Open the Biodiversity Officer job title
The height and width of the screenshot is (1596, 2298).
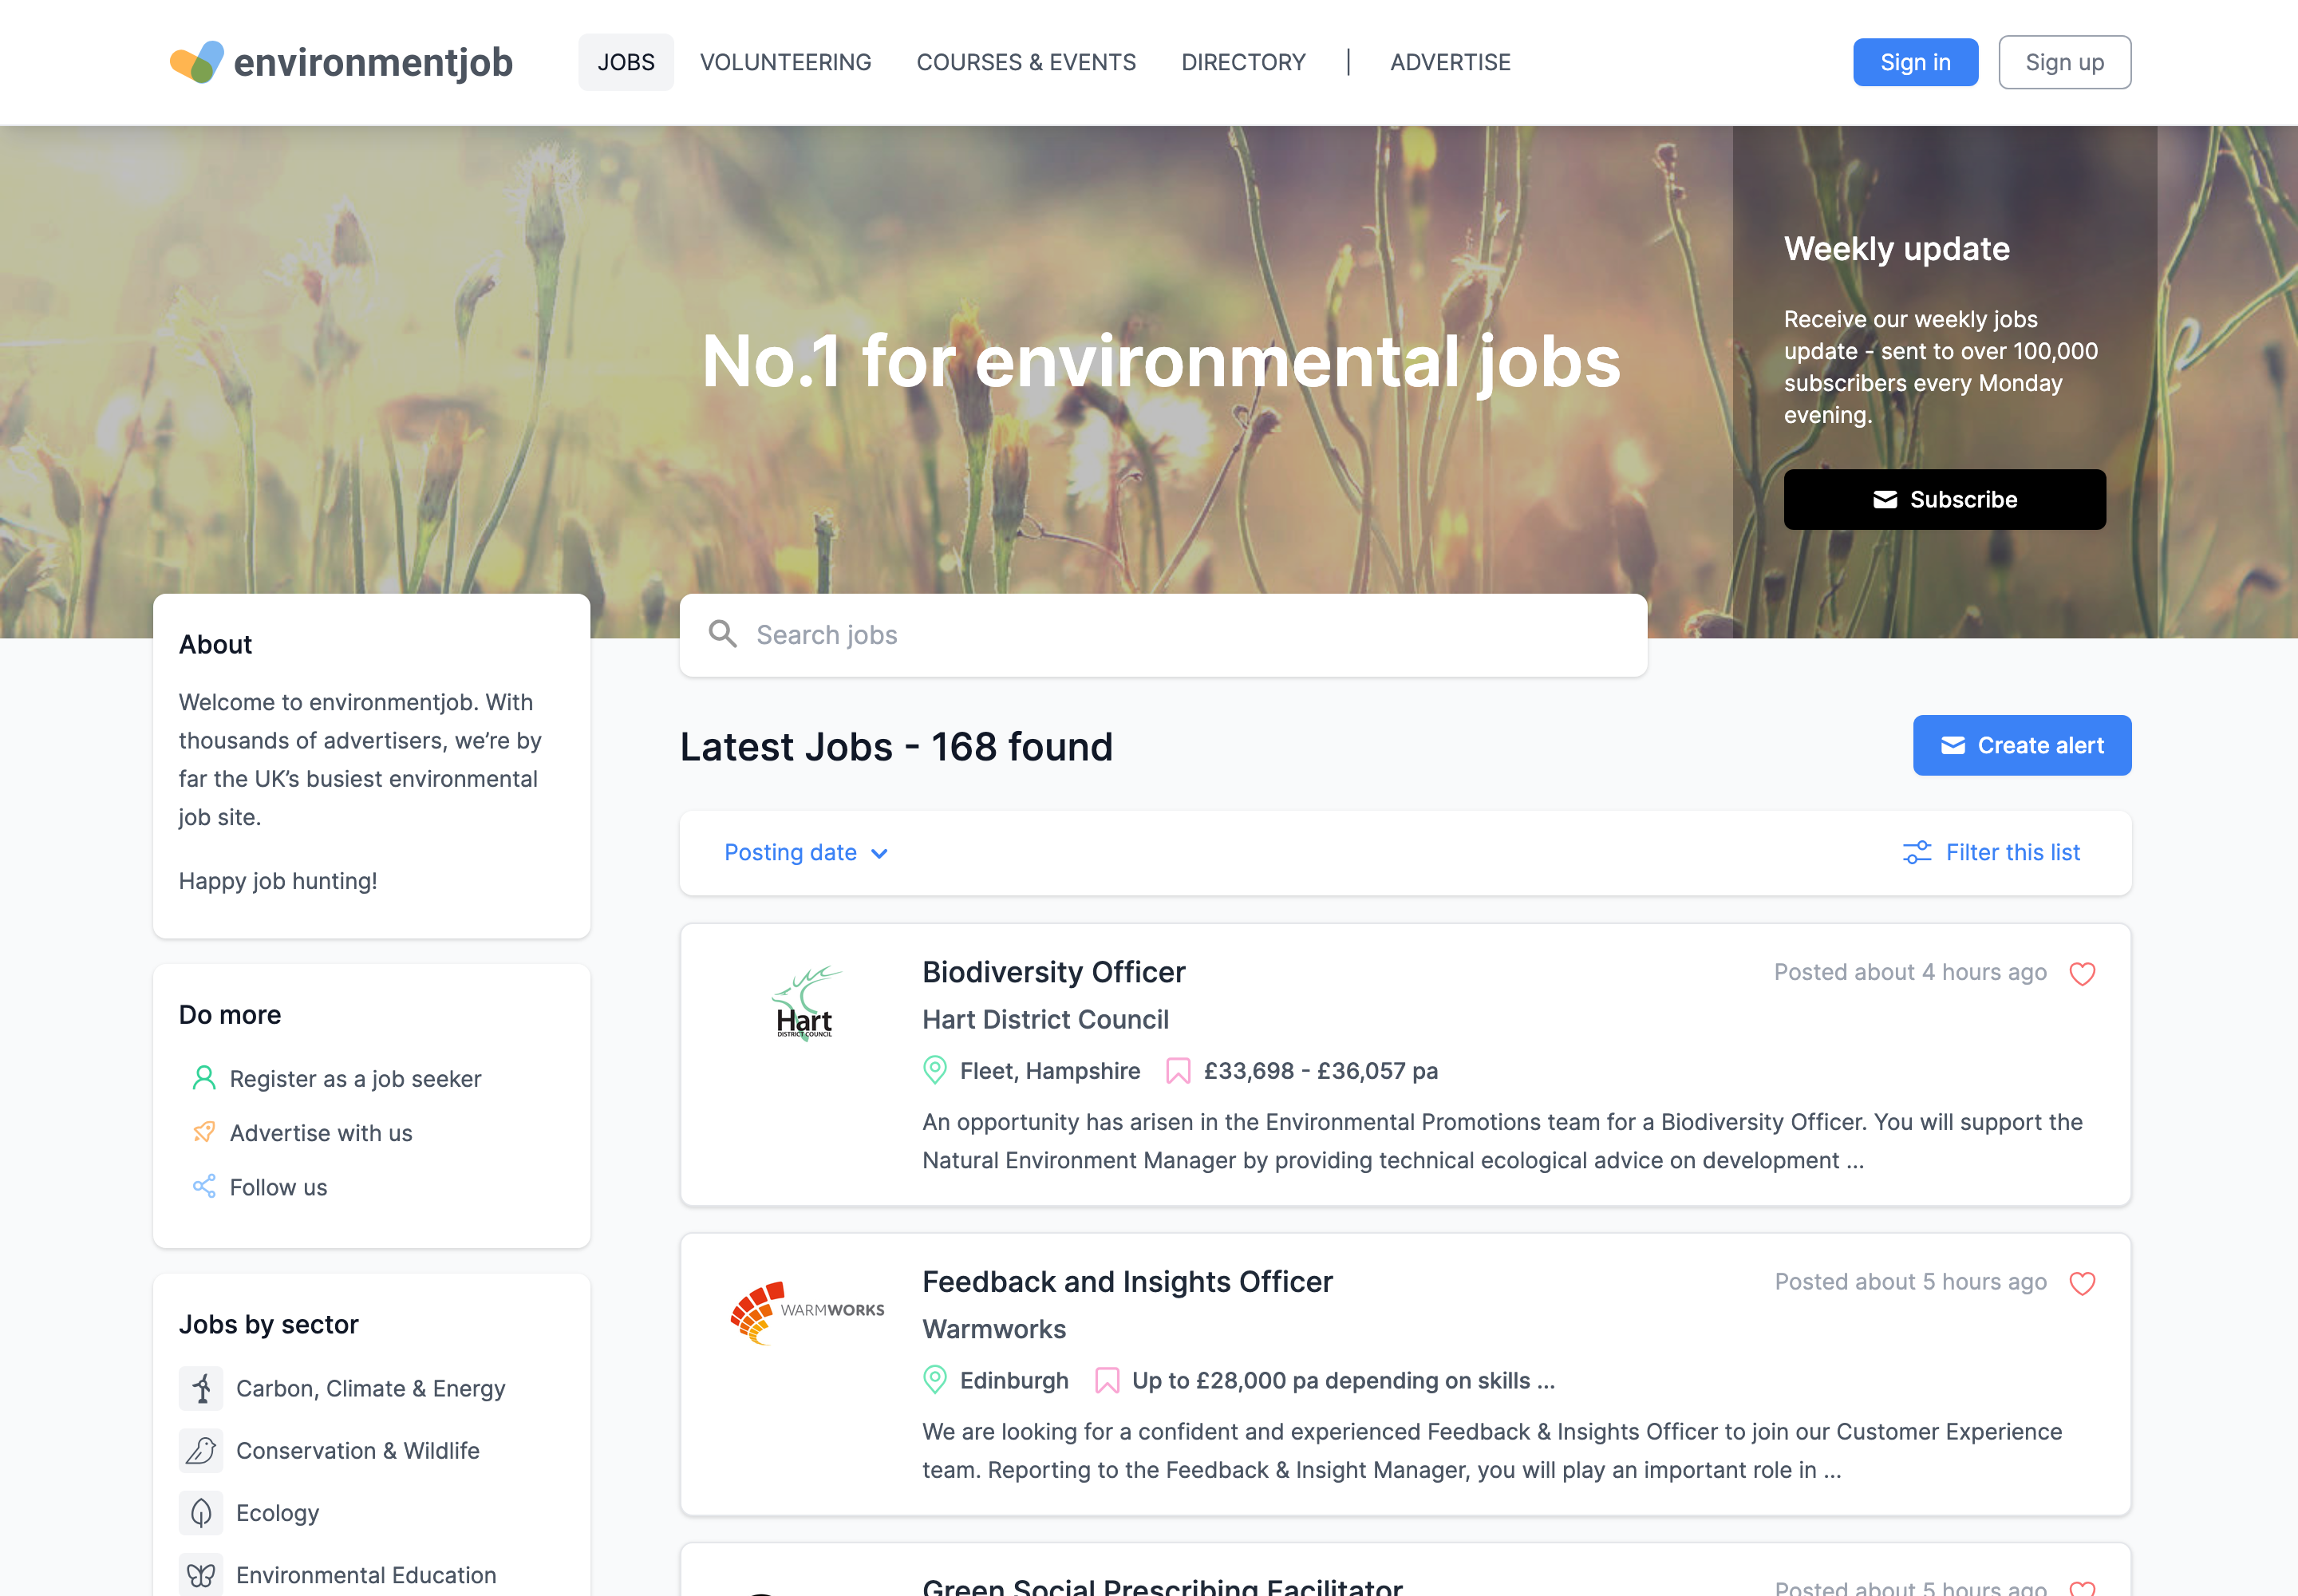click(1053, 972)
